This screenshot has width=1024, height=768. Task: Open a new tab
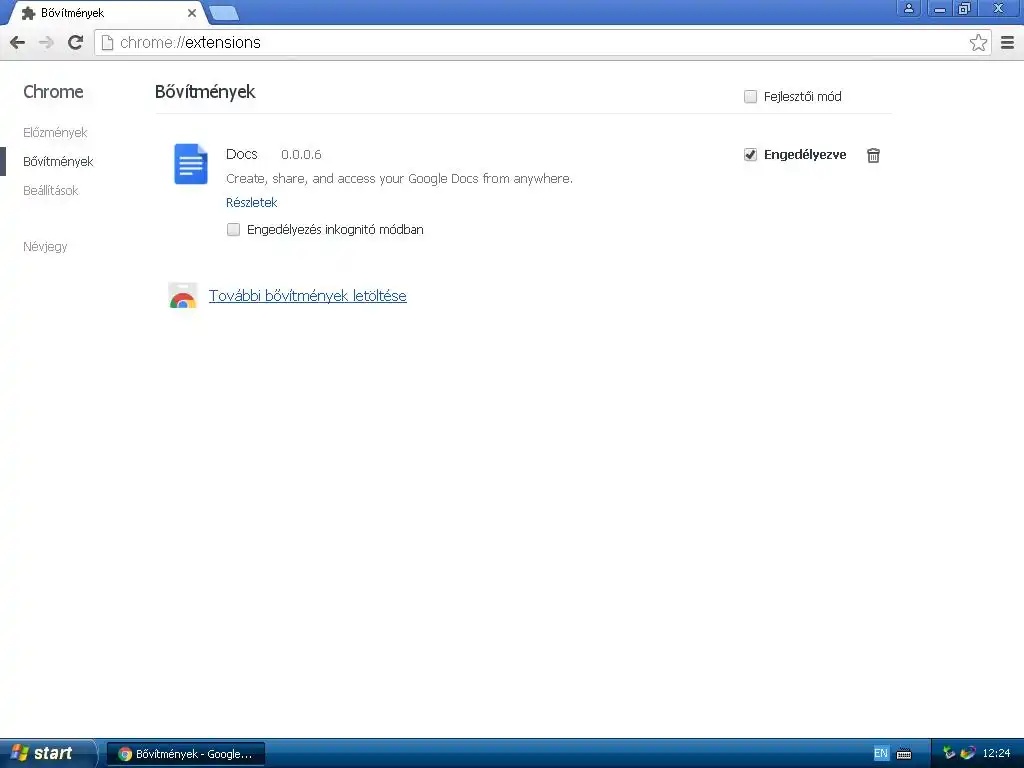click(x=224, y=13)
